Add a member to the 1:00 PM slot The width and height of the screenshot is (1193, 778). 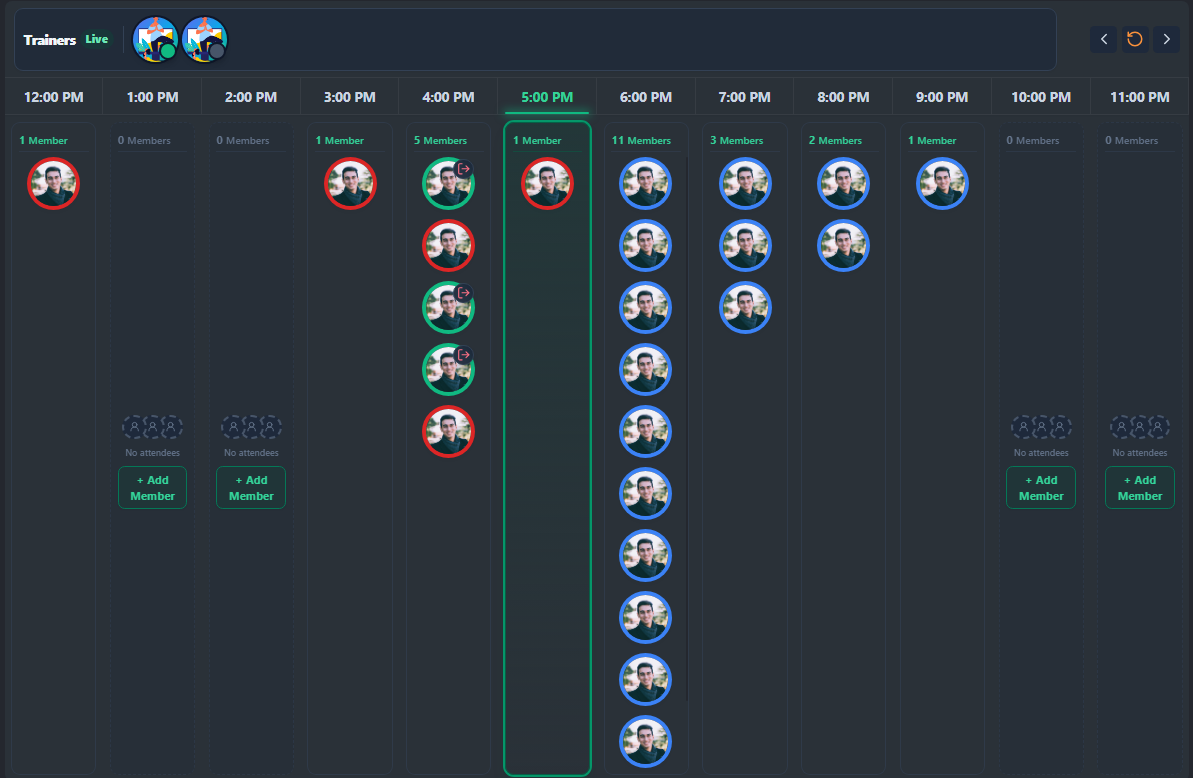(152, 487)
